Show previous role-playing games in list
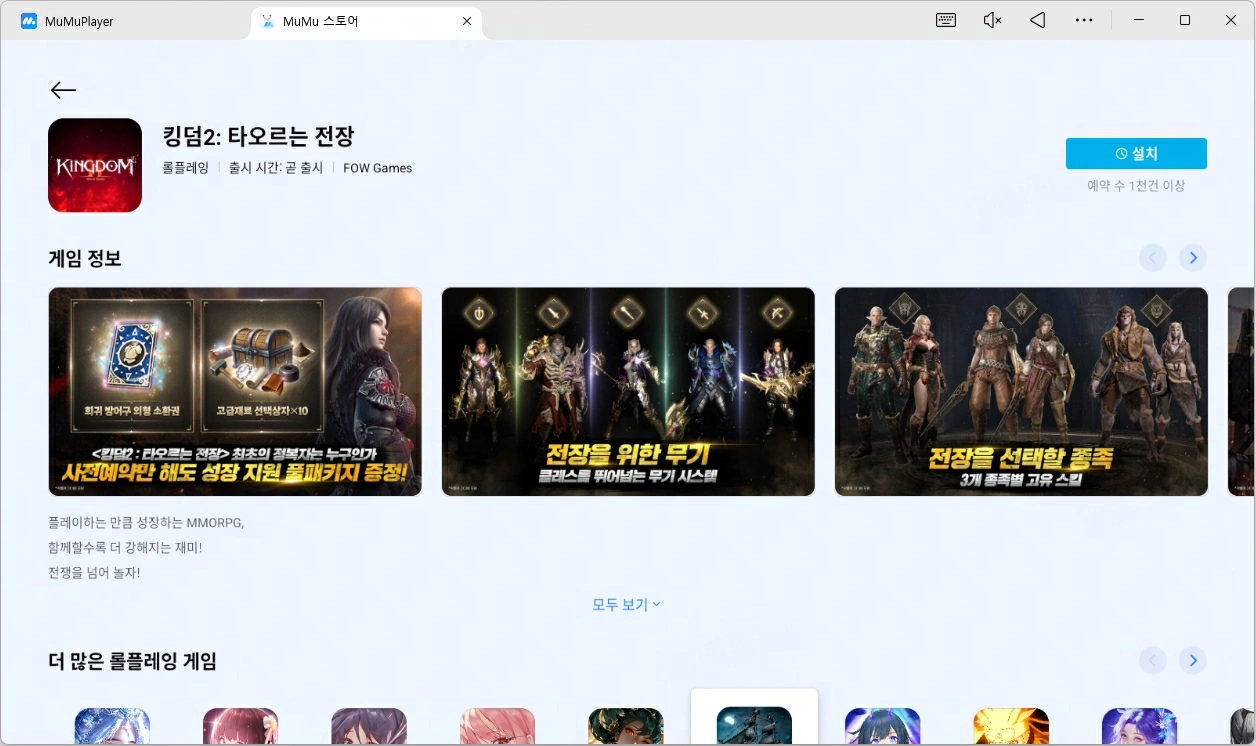 tap(1153, 660)
